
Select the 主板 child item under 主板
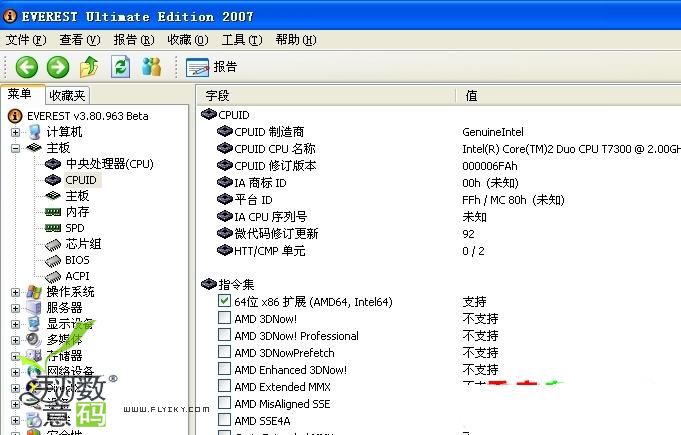[x=77, y=196]
